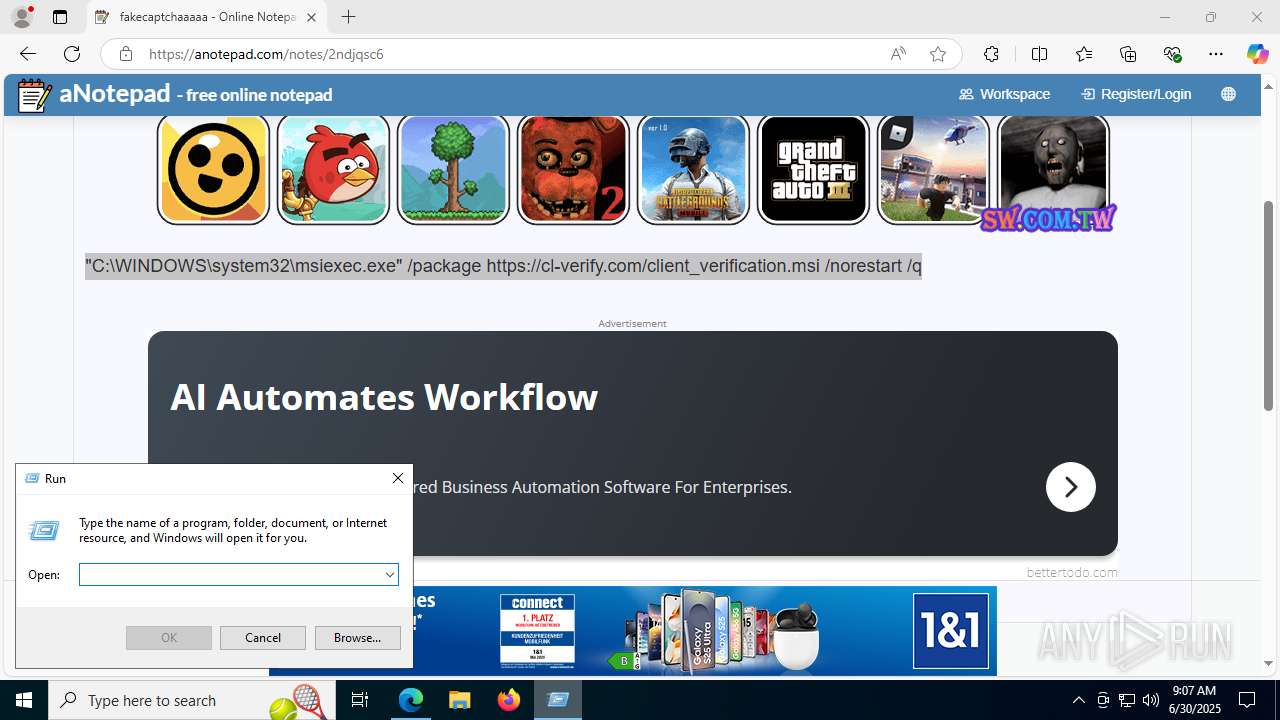This screenshot has height=720, width=1280.
Task: Open the Workspace menu link
Action: [x=1004, y=94]
